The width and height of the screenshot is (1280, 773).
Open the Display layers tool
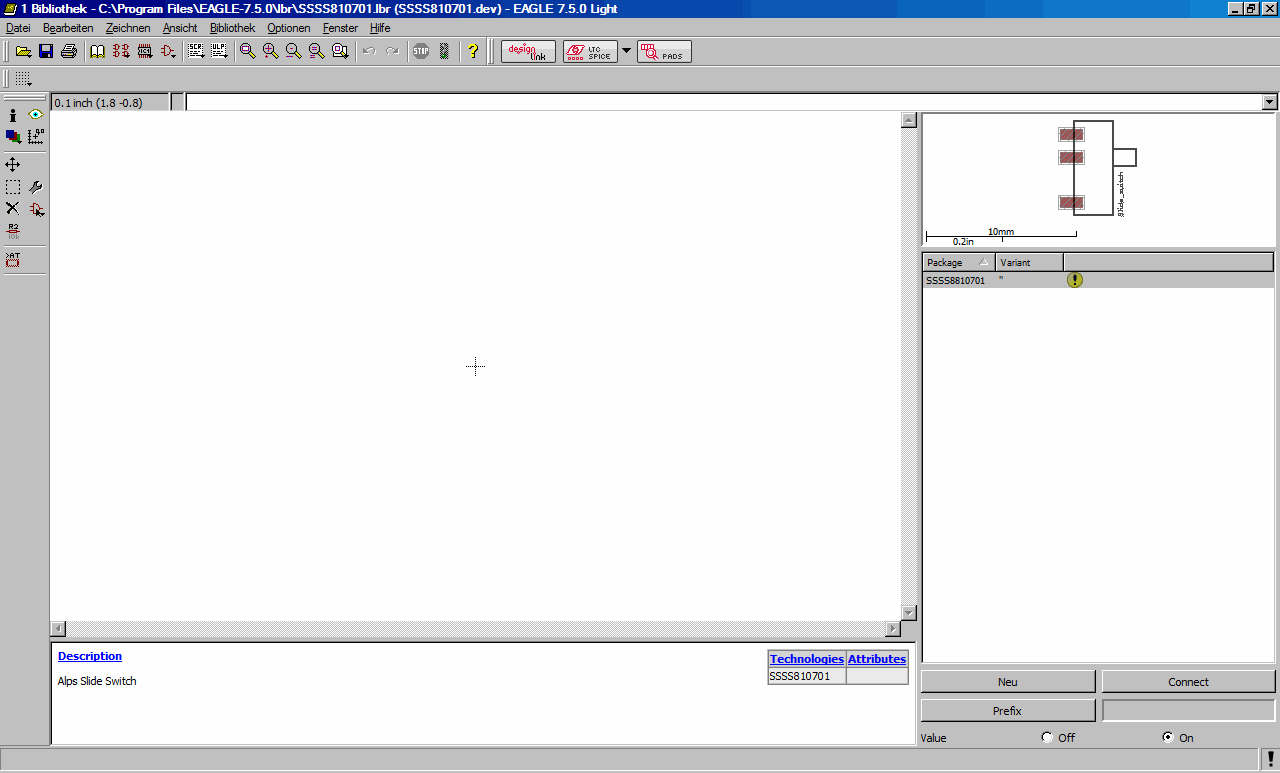click(x=13, y=136)
